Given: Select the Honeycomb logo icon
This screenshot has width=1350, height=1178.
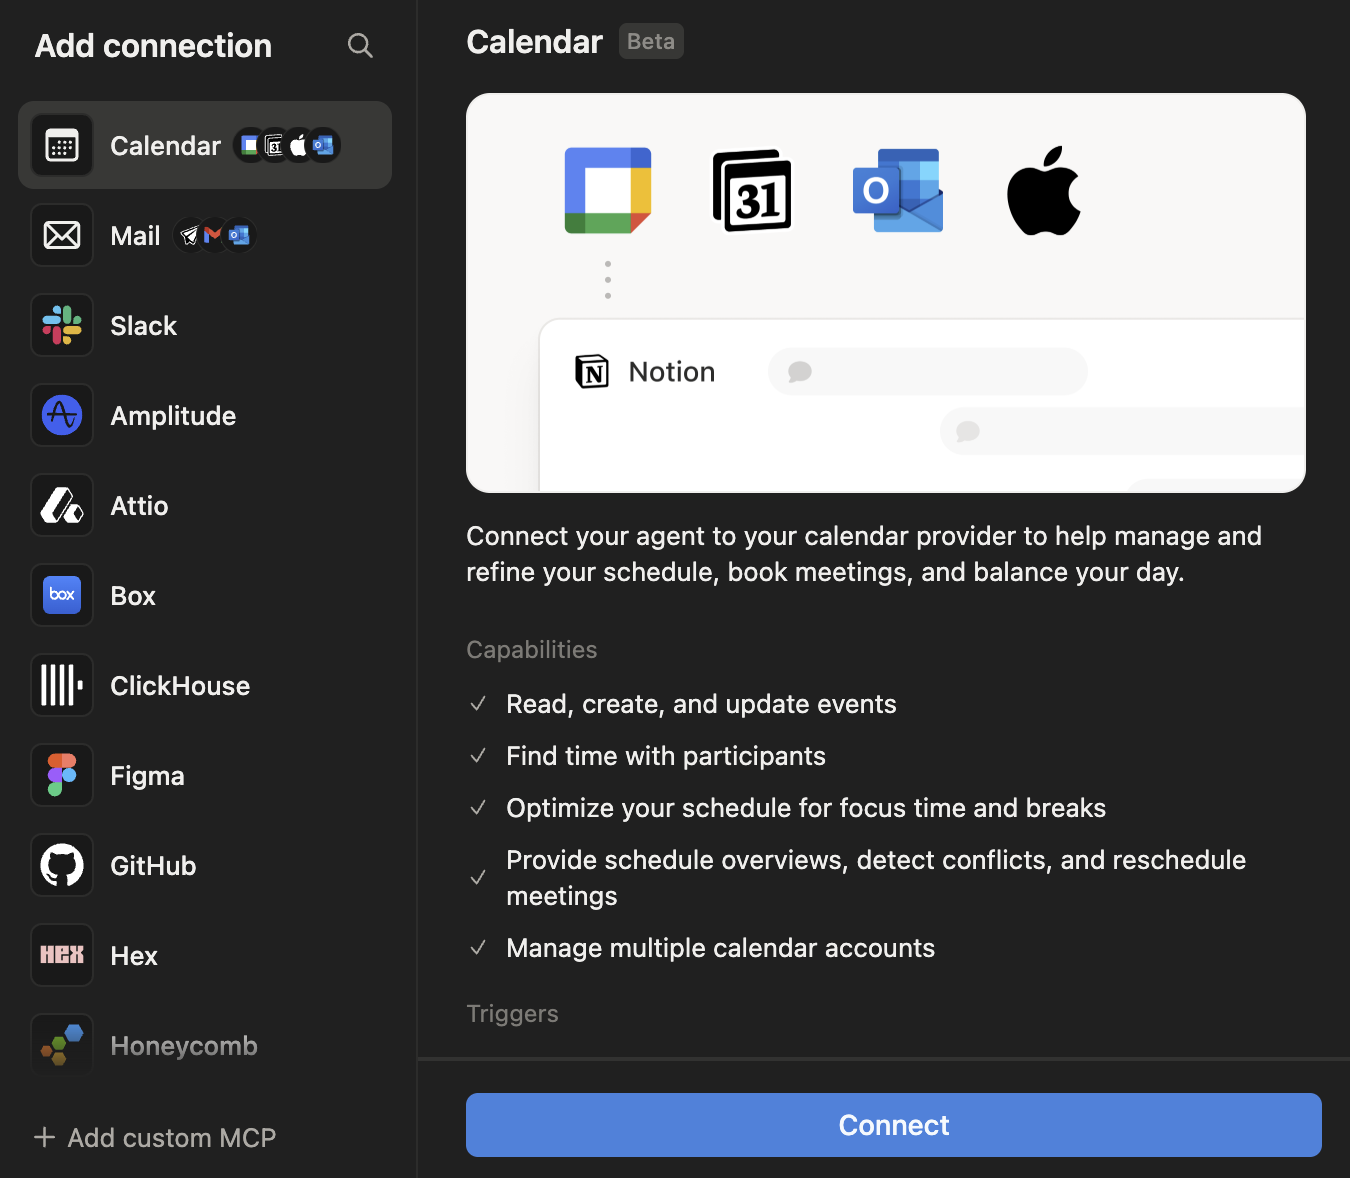Looking at the screenshot, I should click(62, 1045).
